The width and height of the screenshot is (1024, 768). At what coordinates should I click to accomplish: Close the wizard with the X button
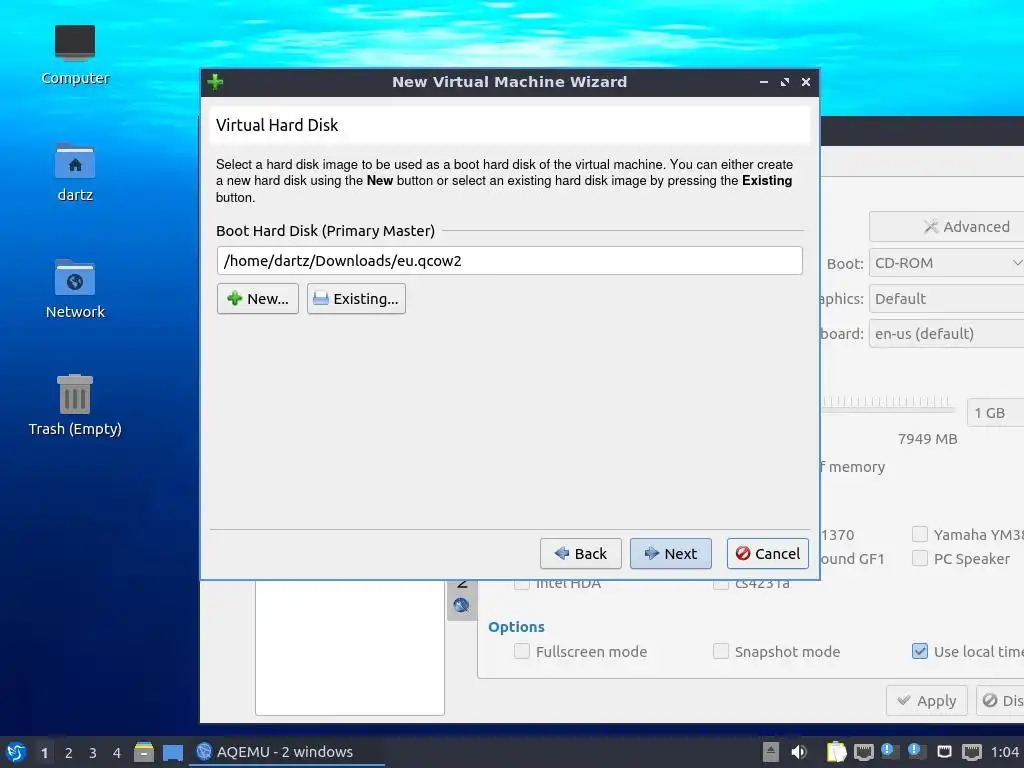pos(806,82)
